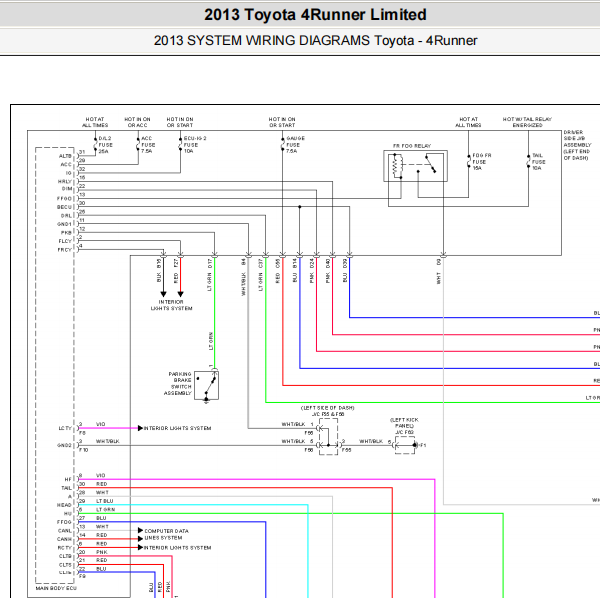This screenshot has height=598, width=600.
Task: Click the LT BLU wire label at HEAD pin
Action: pyautogui.click(x=104, y=501)
